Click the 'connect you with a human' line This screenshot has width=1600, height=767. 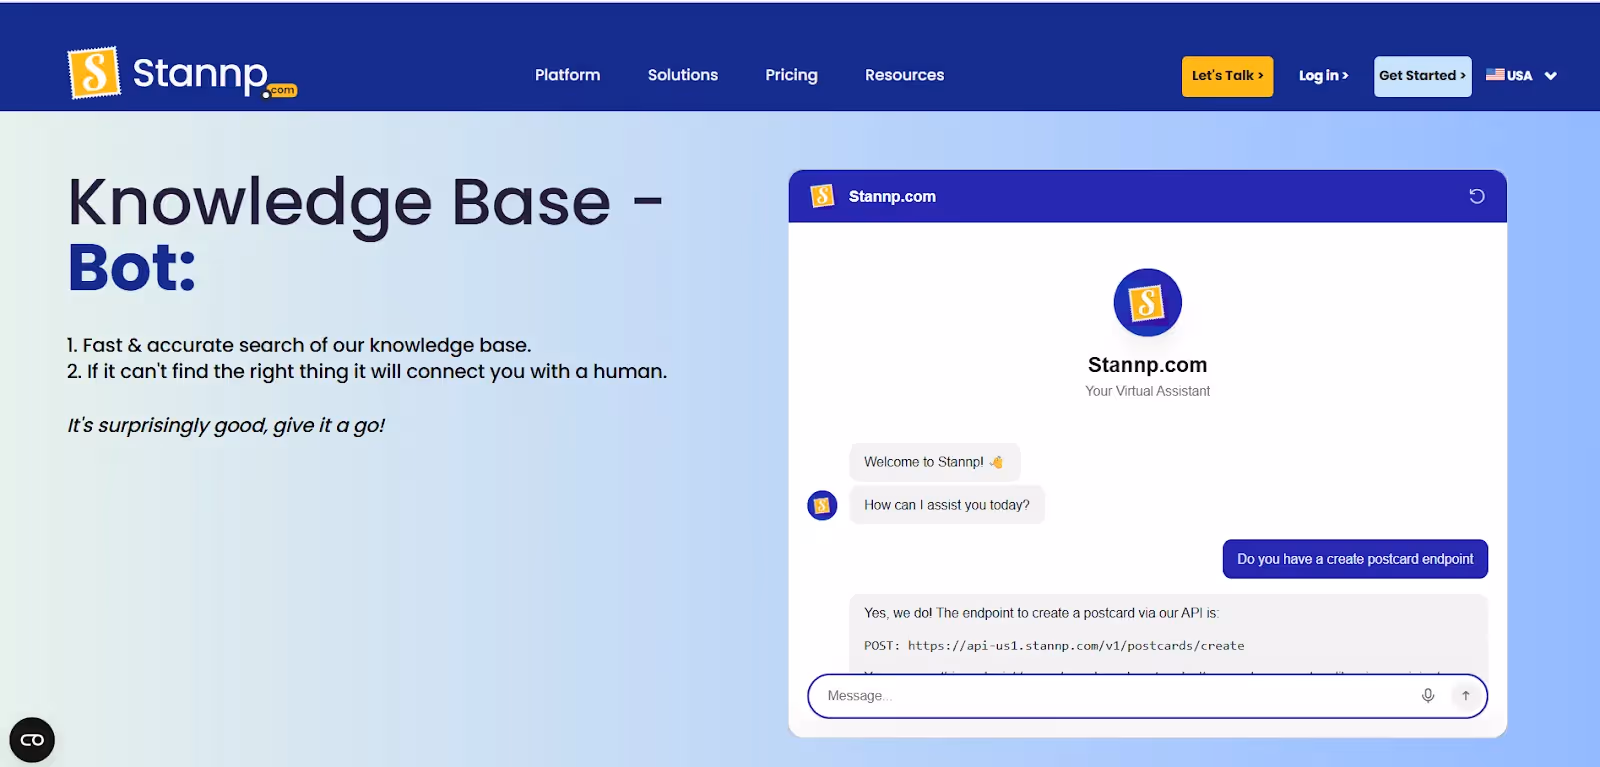tap(367, 371)
